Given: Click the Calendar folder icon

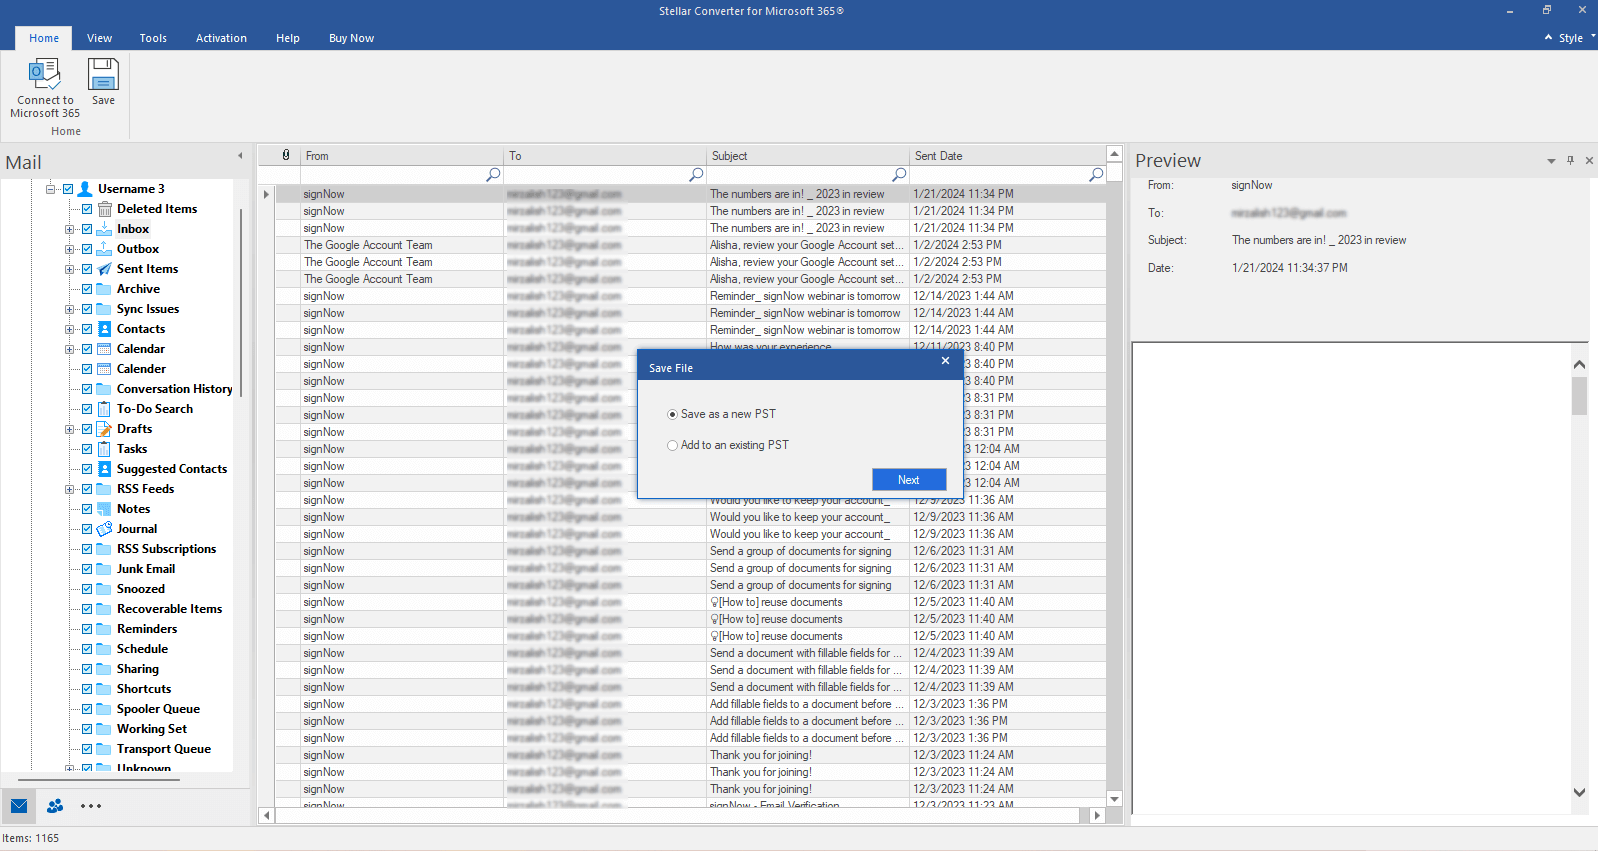Looking at the screenshot, I should click(104, 349).
